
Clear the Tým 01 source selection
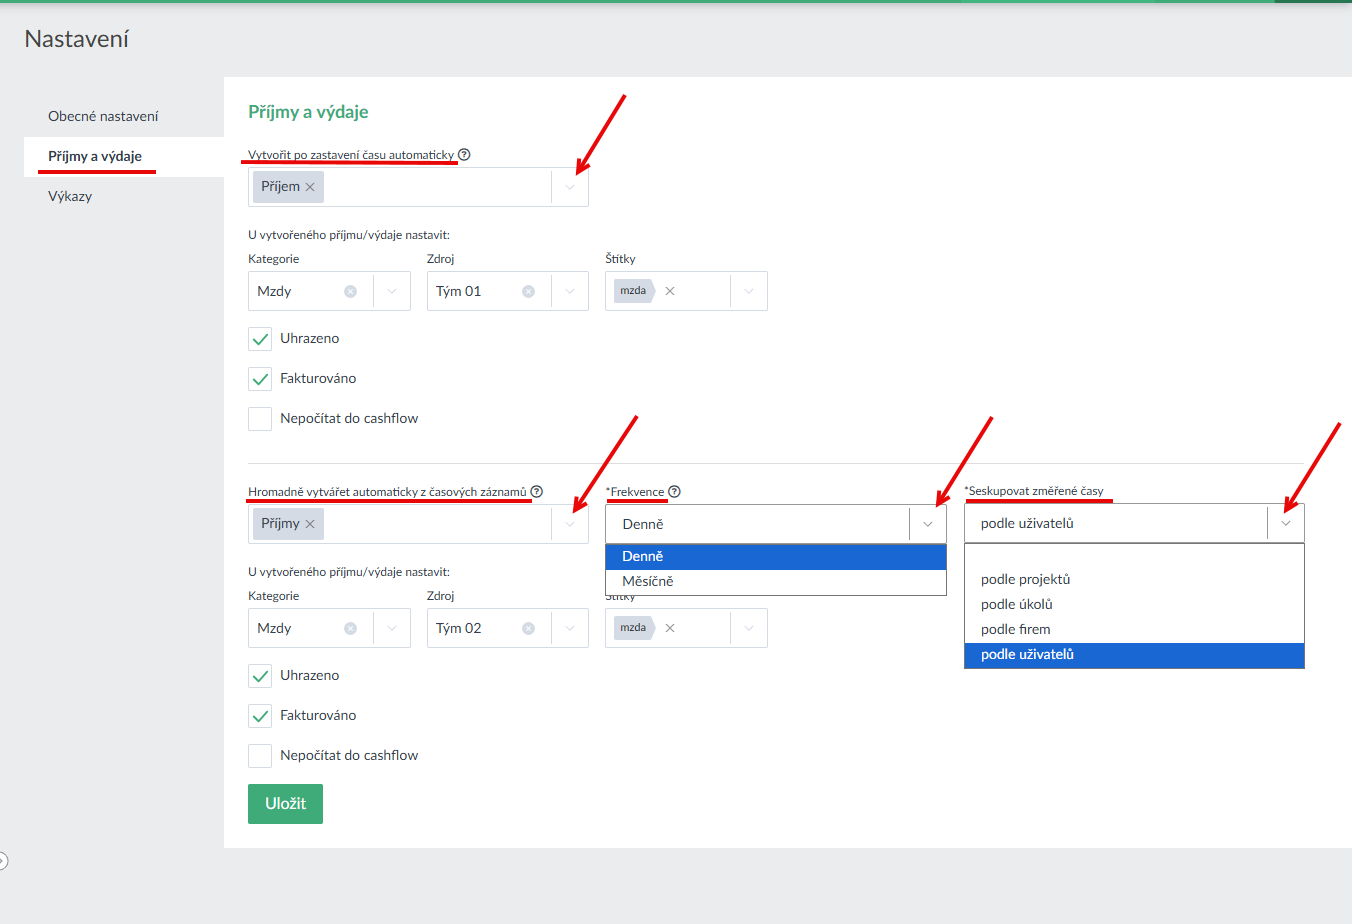click(x=528, y=292)
